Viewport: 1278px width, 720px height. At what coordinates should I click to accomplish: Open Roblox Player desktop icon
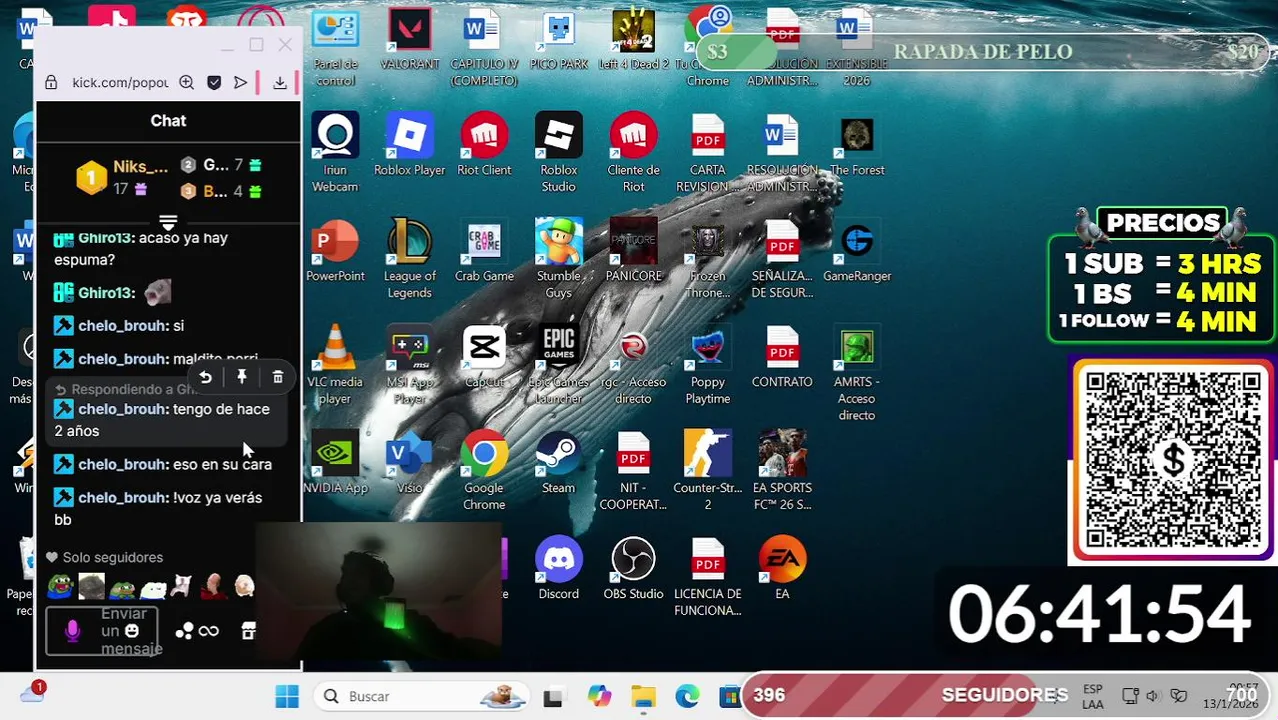click(409, 145)
